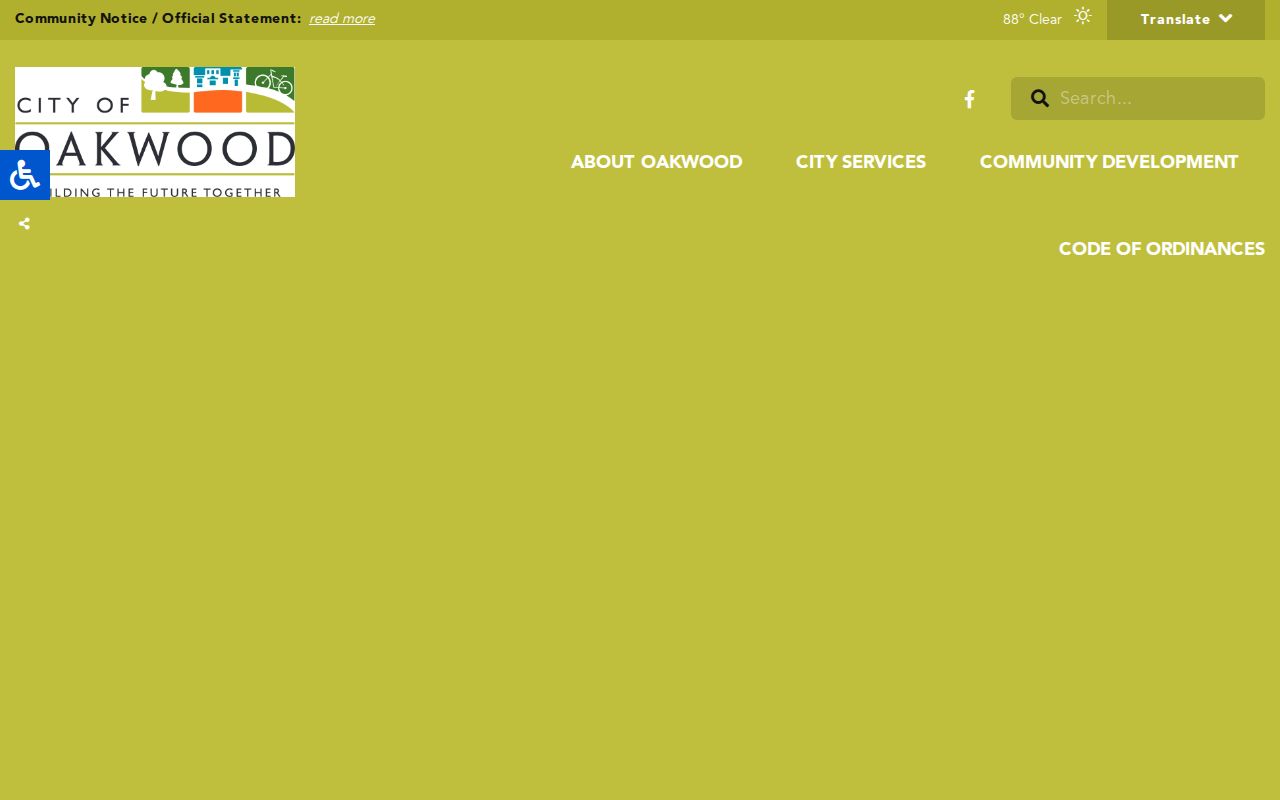Follow the read more link

pyautogui.click(x=342, y=19)
